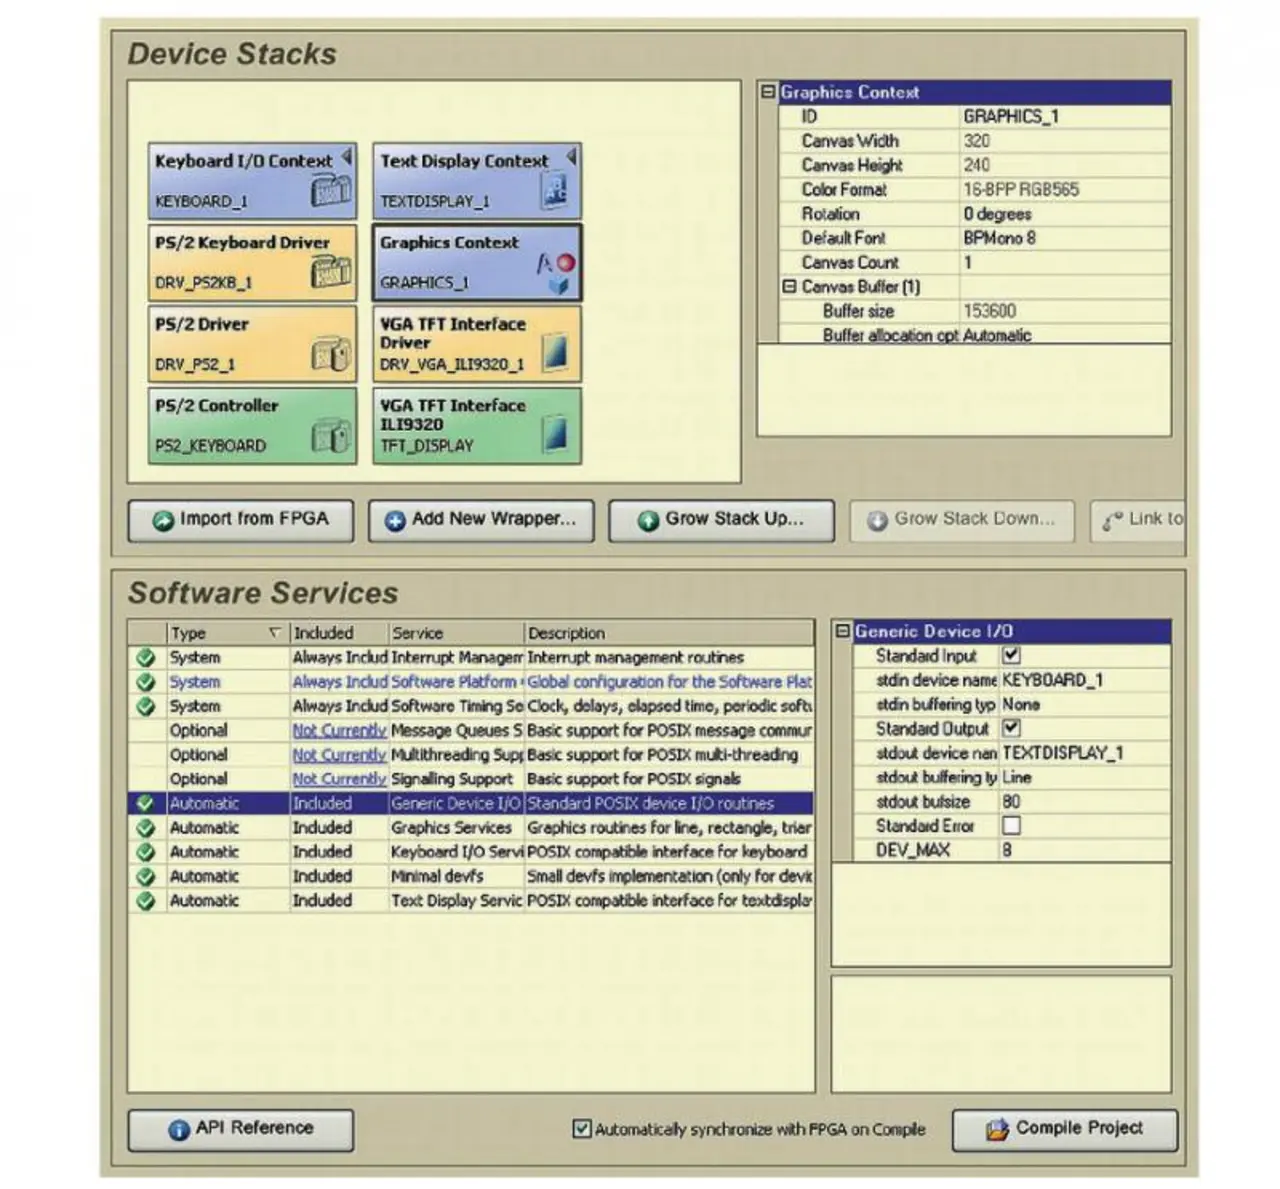
Task: Collapse the Graphics Context property section
Action: (768, 92)
